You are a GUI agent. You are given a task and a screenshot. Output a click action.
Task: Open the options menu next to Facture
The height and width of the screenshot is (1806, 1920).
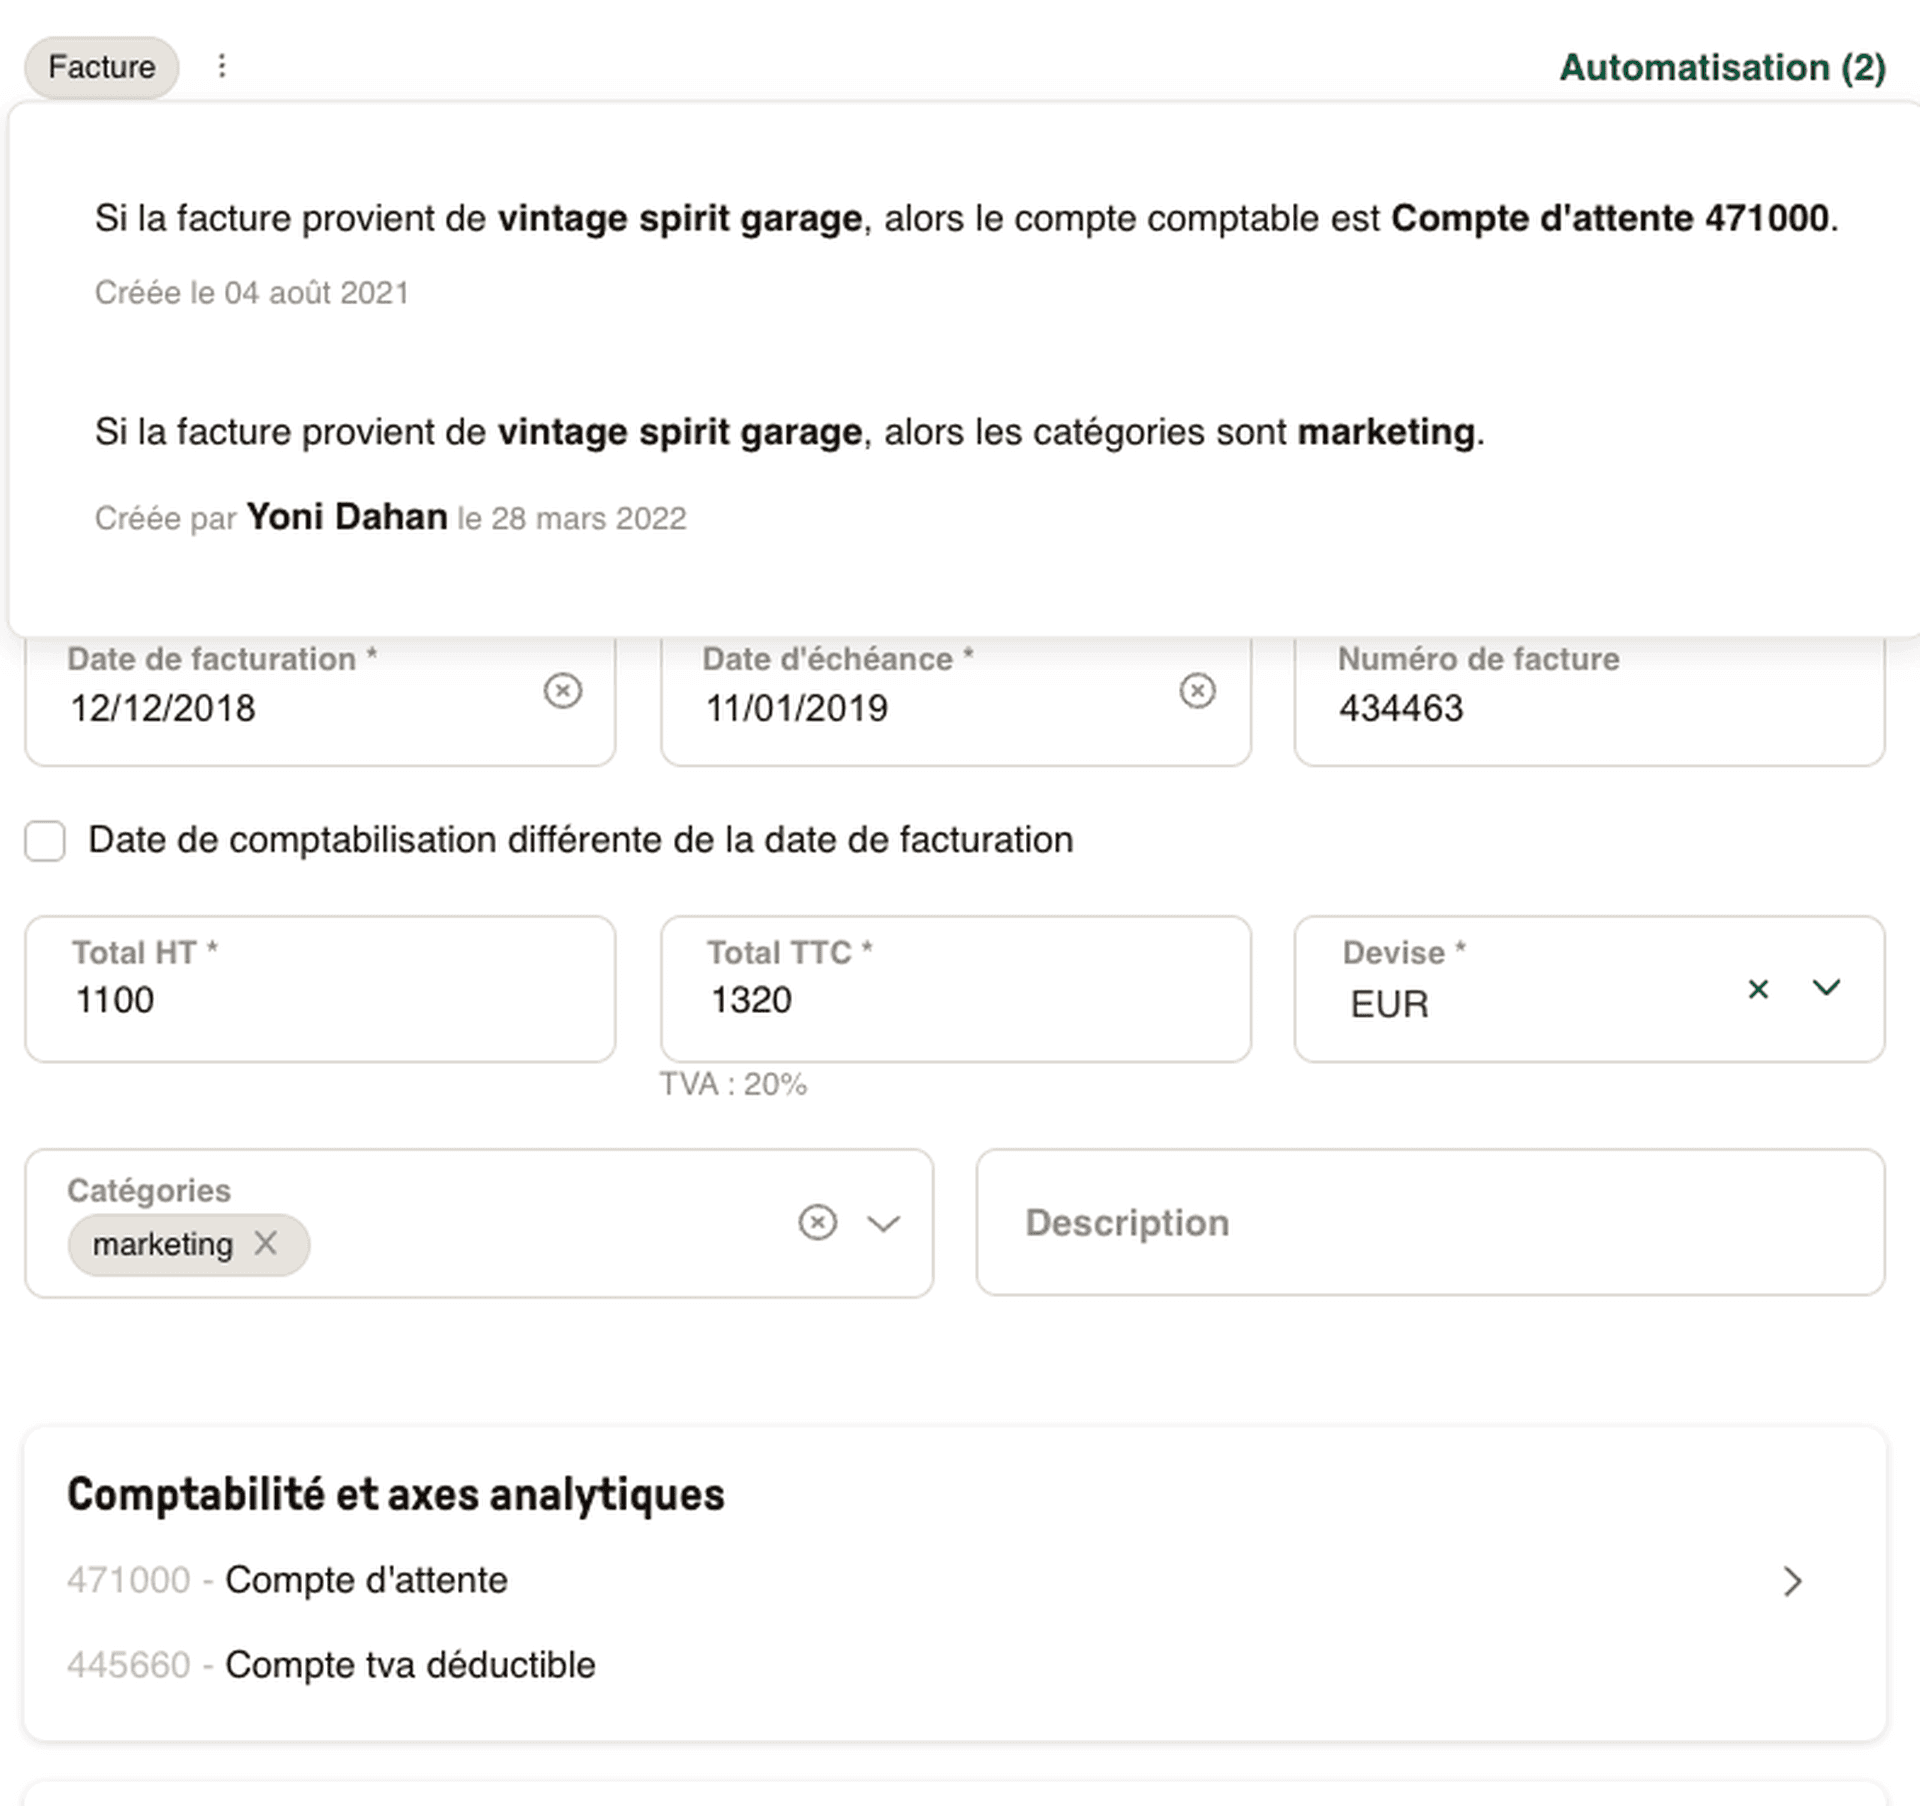pyautogui.click(x=222, y=66)
